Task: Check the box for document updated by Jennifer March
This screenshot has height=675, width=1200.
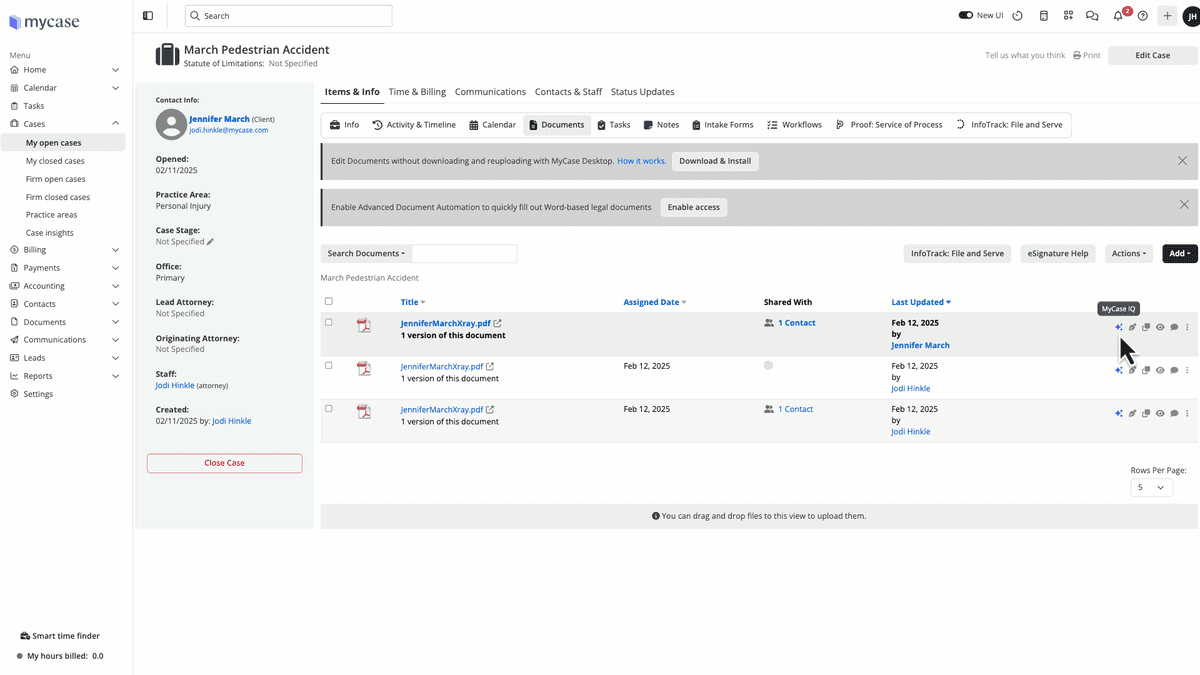Action: (328, 322)
